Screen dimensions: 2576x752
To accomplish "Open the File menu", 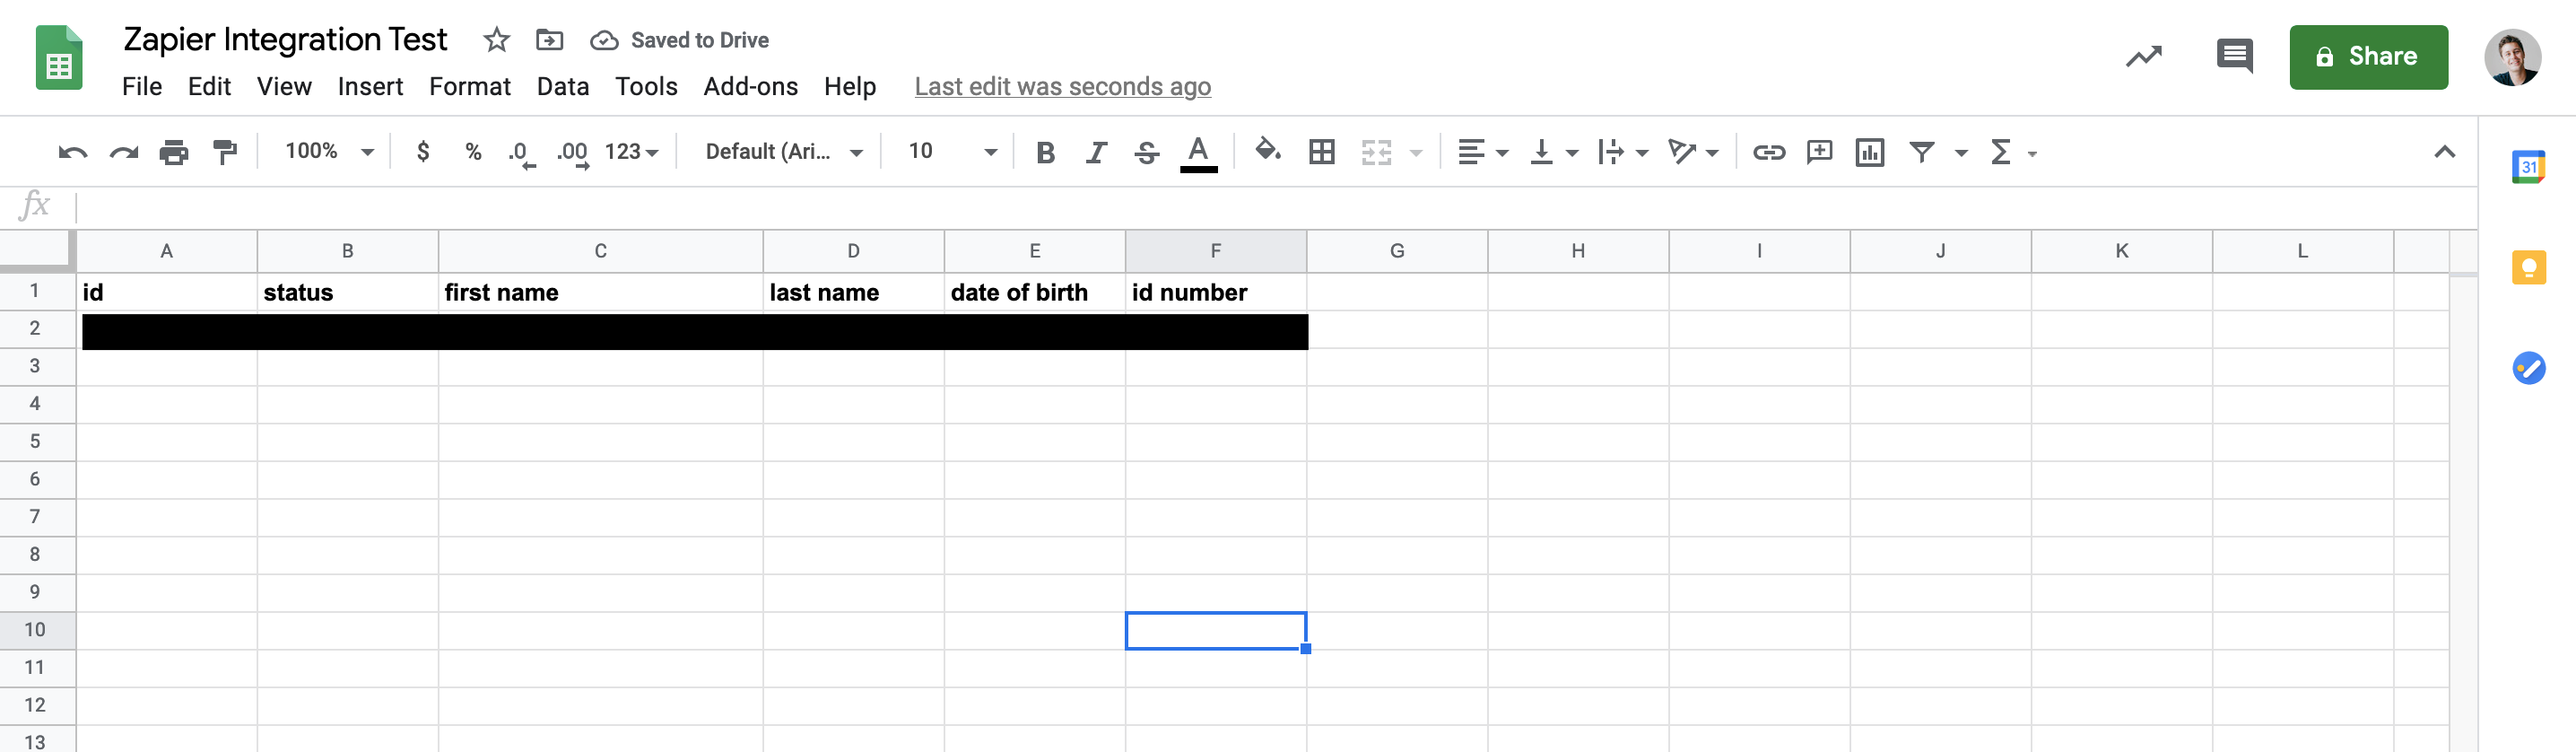I will click(x=142, y=87).
